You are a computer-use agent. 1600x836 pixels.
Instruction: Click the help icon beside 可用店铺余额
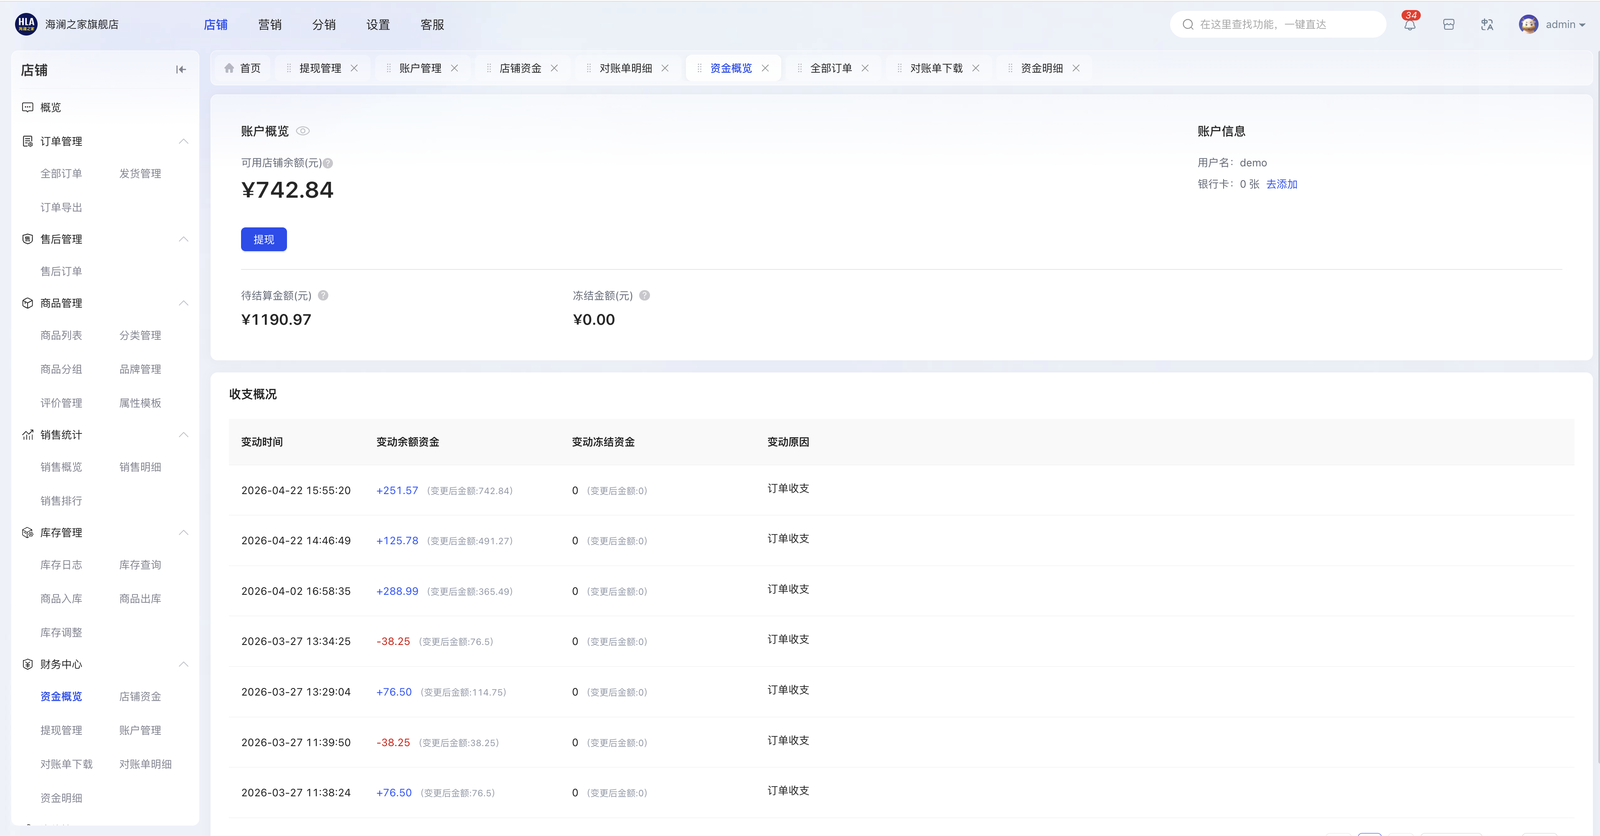(328, 163)
